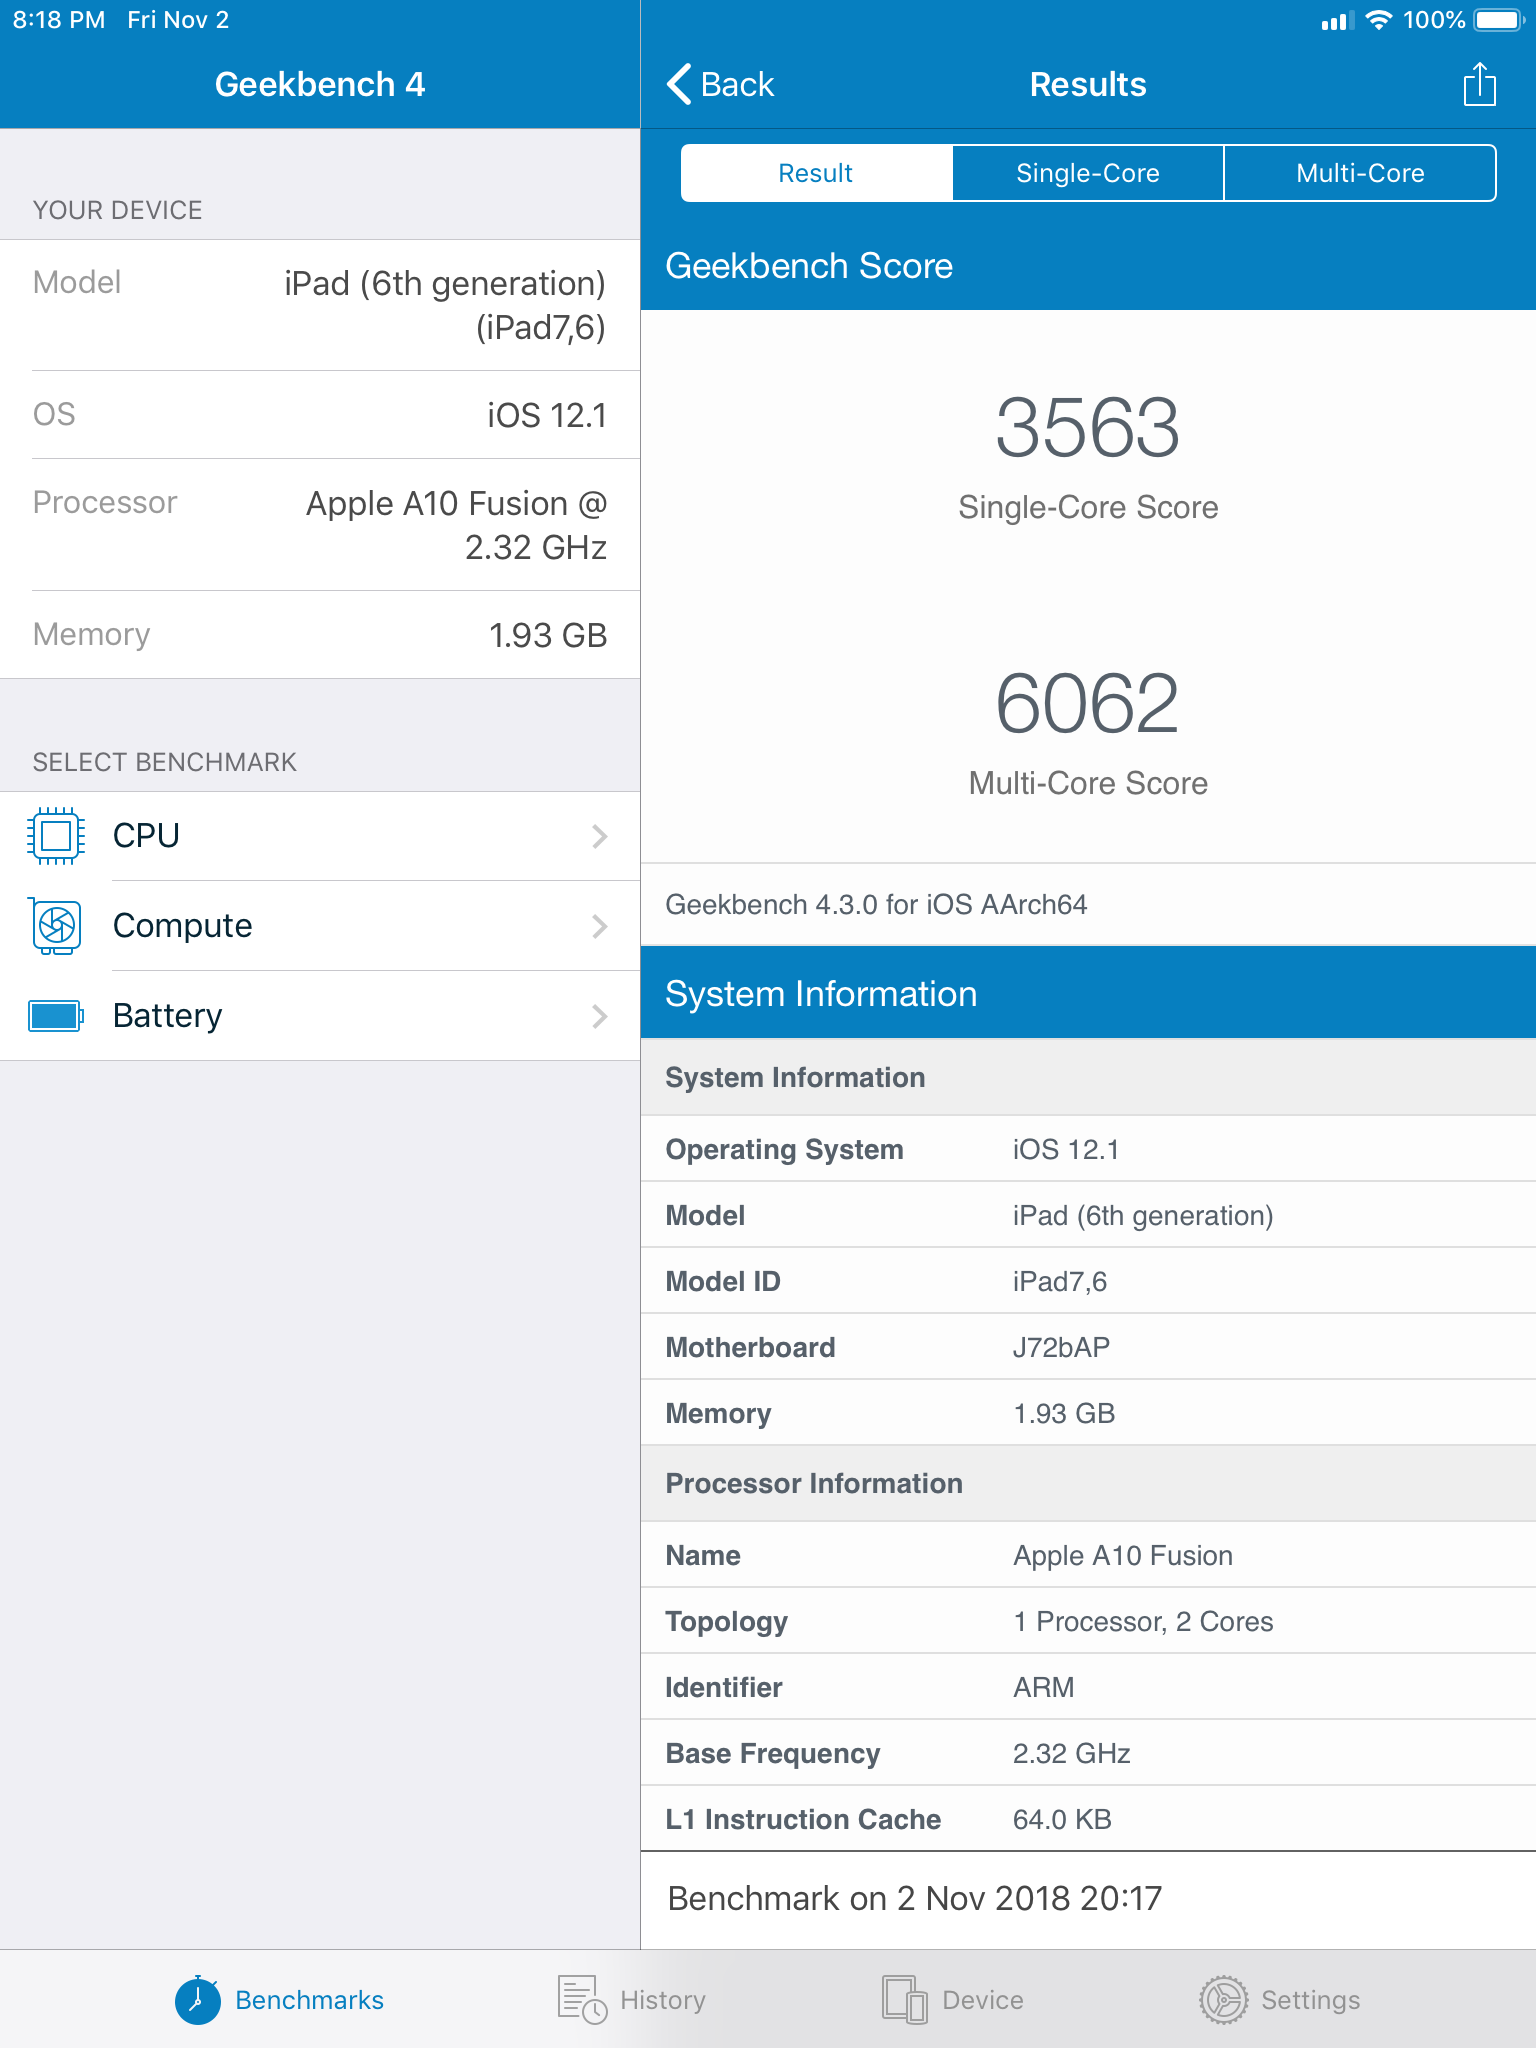Tap the Back chevron arrow
Viewport: 1536px width, 2048px height.
point(679,84)
